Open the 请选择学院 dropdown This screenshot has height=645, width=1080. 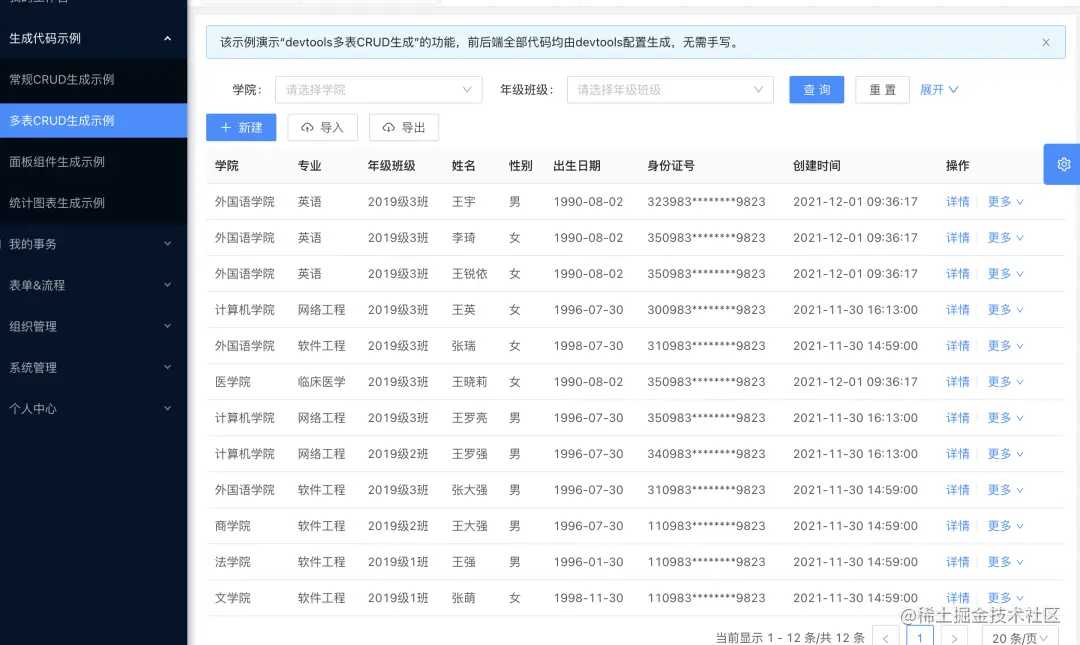tap(378, 90)
